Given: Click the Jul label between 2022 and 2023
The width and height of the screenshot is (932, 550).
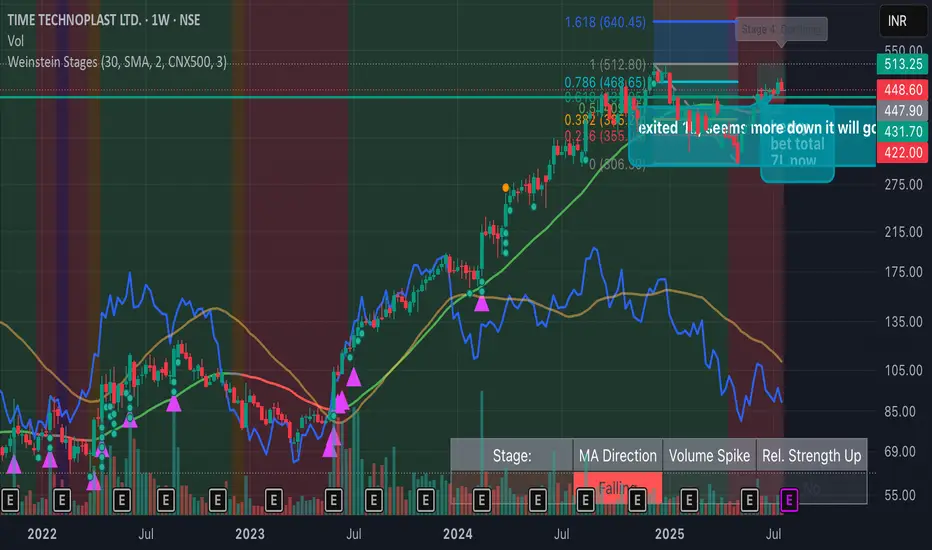Looking at the screenshot, I should (146, 534).
